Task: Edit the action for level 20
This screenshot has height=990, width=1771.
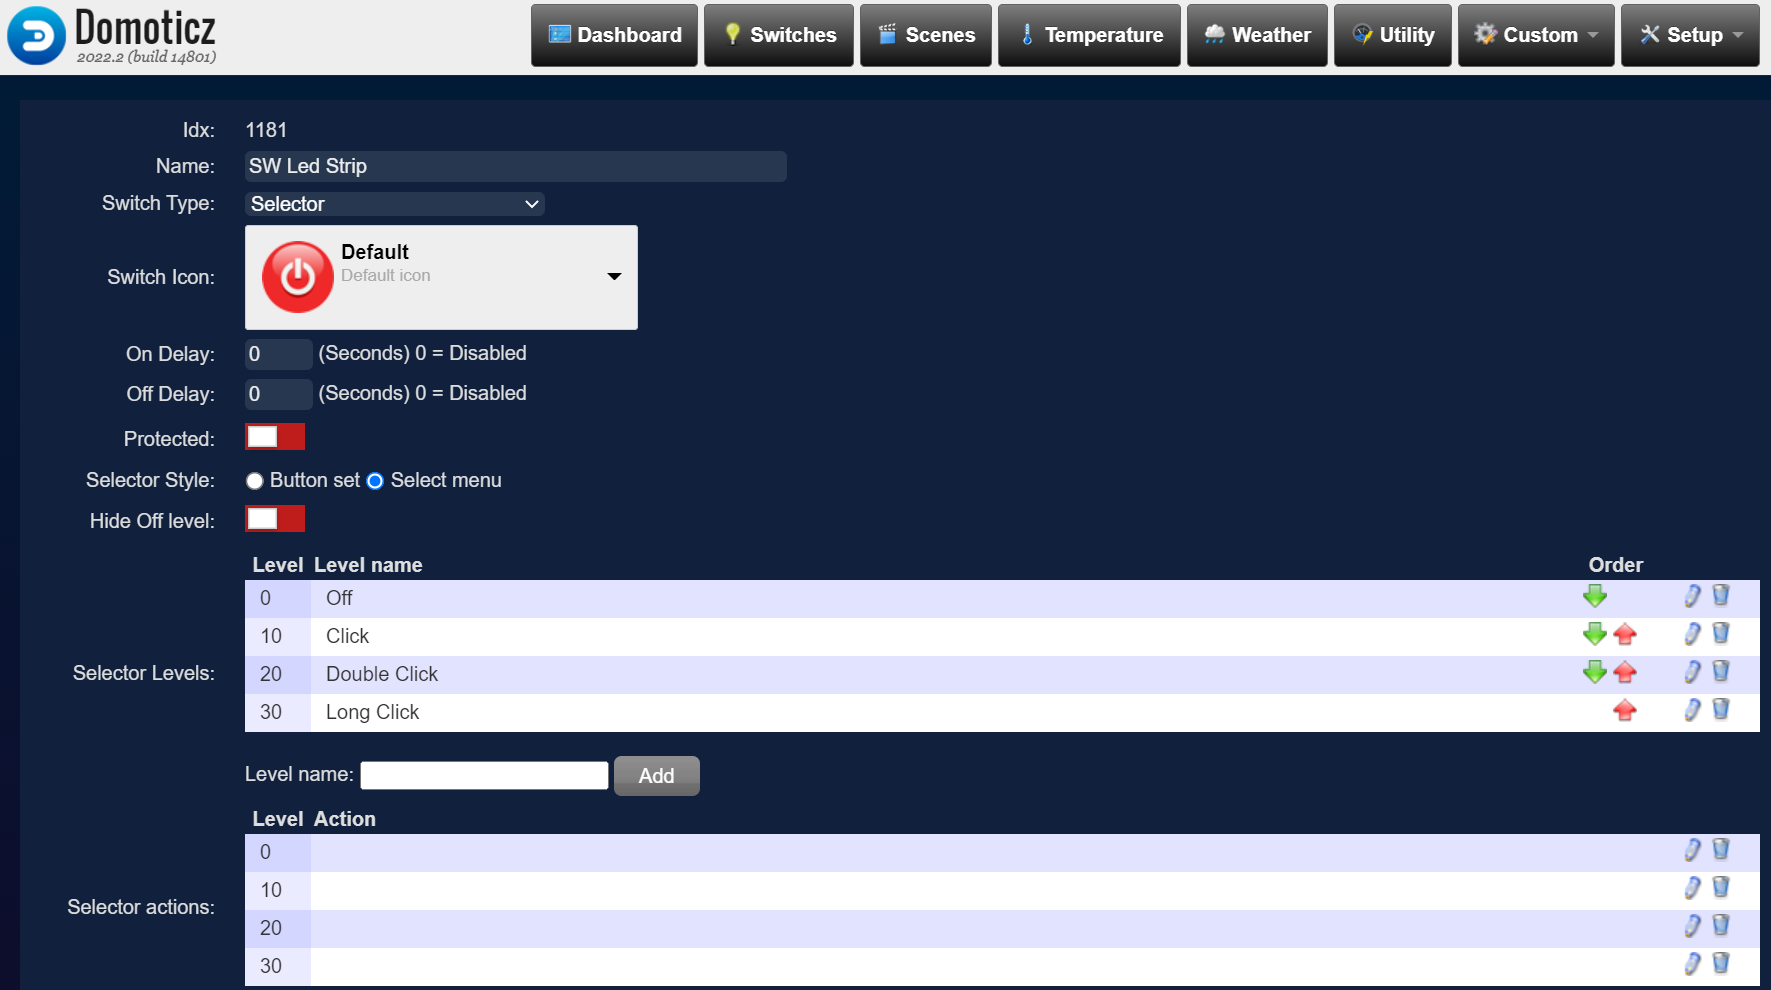Action: [x=1692, y=926]
